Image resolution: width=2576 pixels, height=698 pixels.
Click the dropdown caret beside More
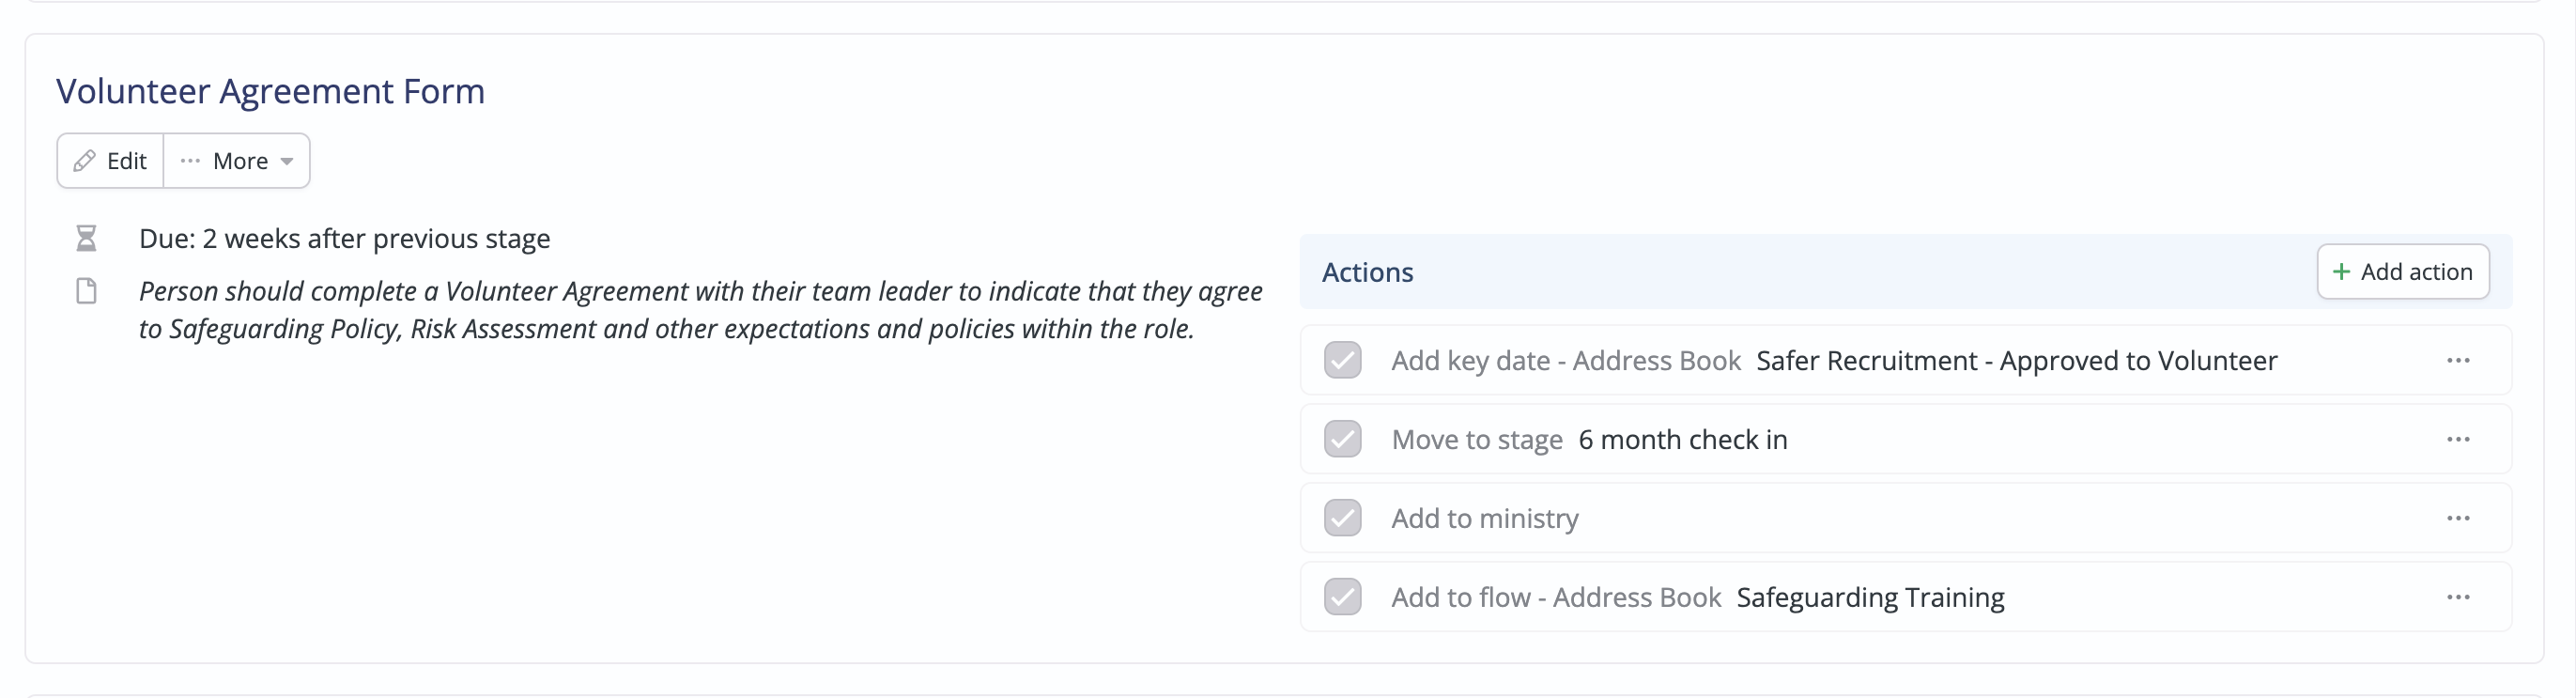point(287,162)
